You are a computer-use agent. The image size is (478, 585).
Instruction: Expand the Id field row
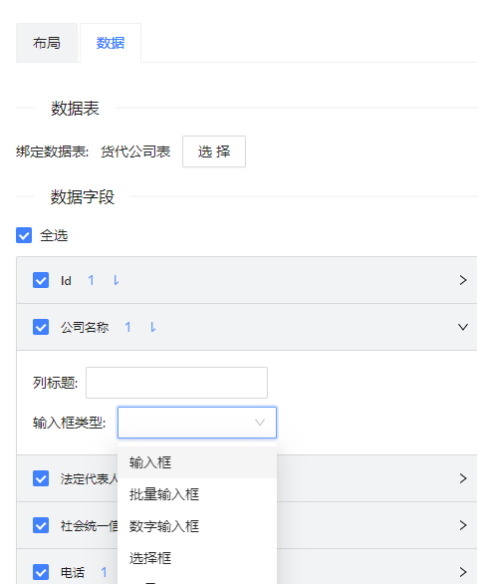tap(463, 280)
